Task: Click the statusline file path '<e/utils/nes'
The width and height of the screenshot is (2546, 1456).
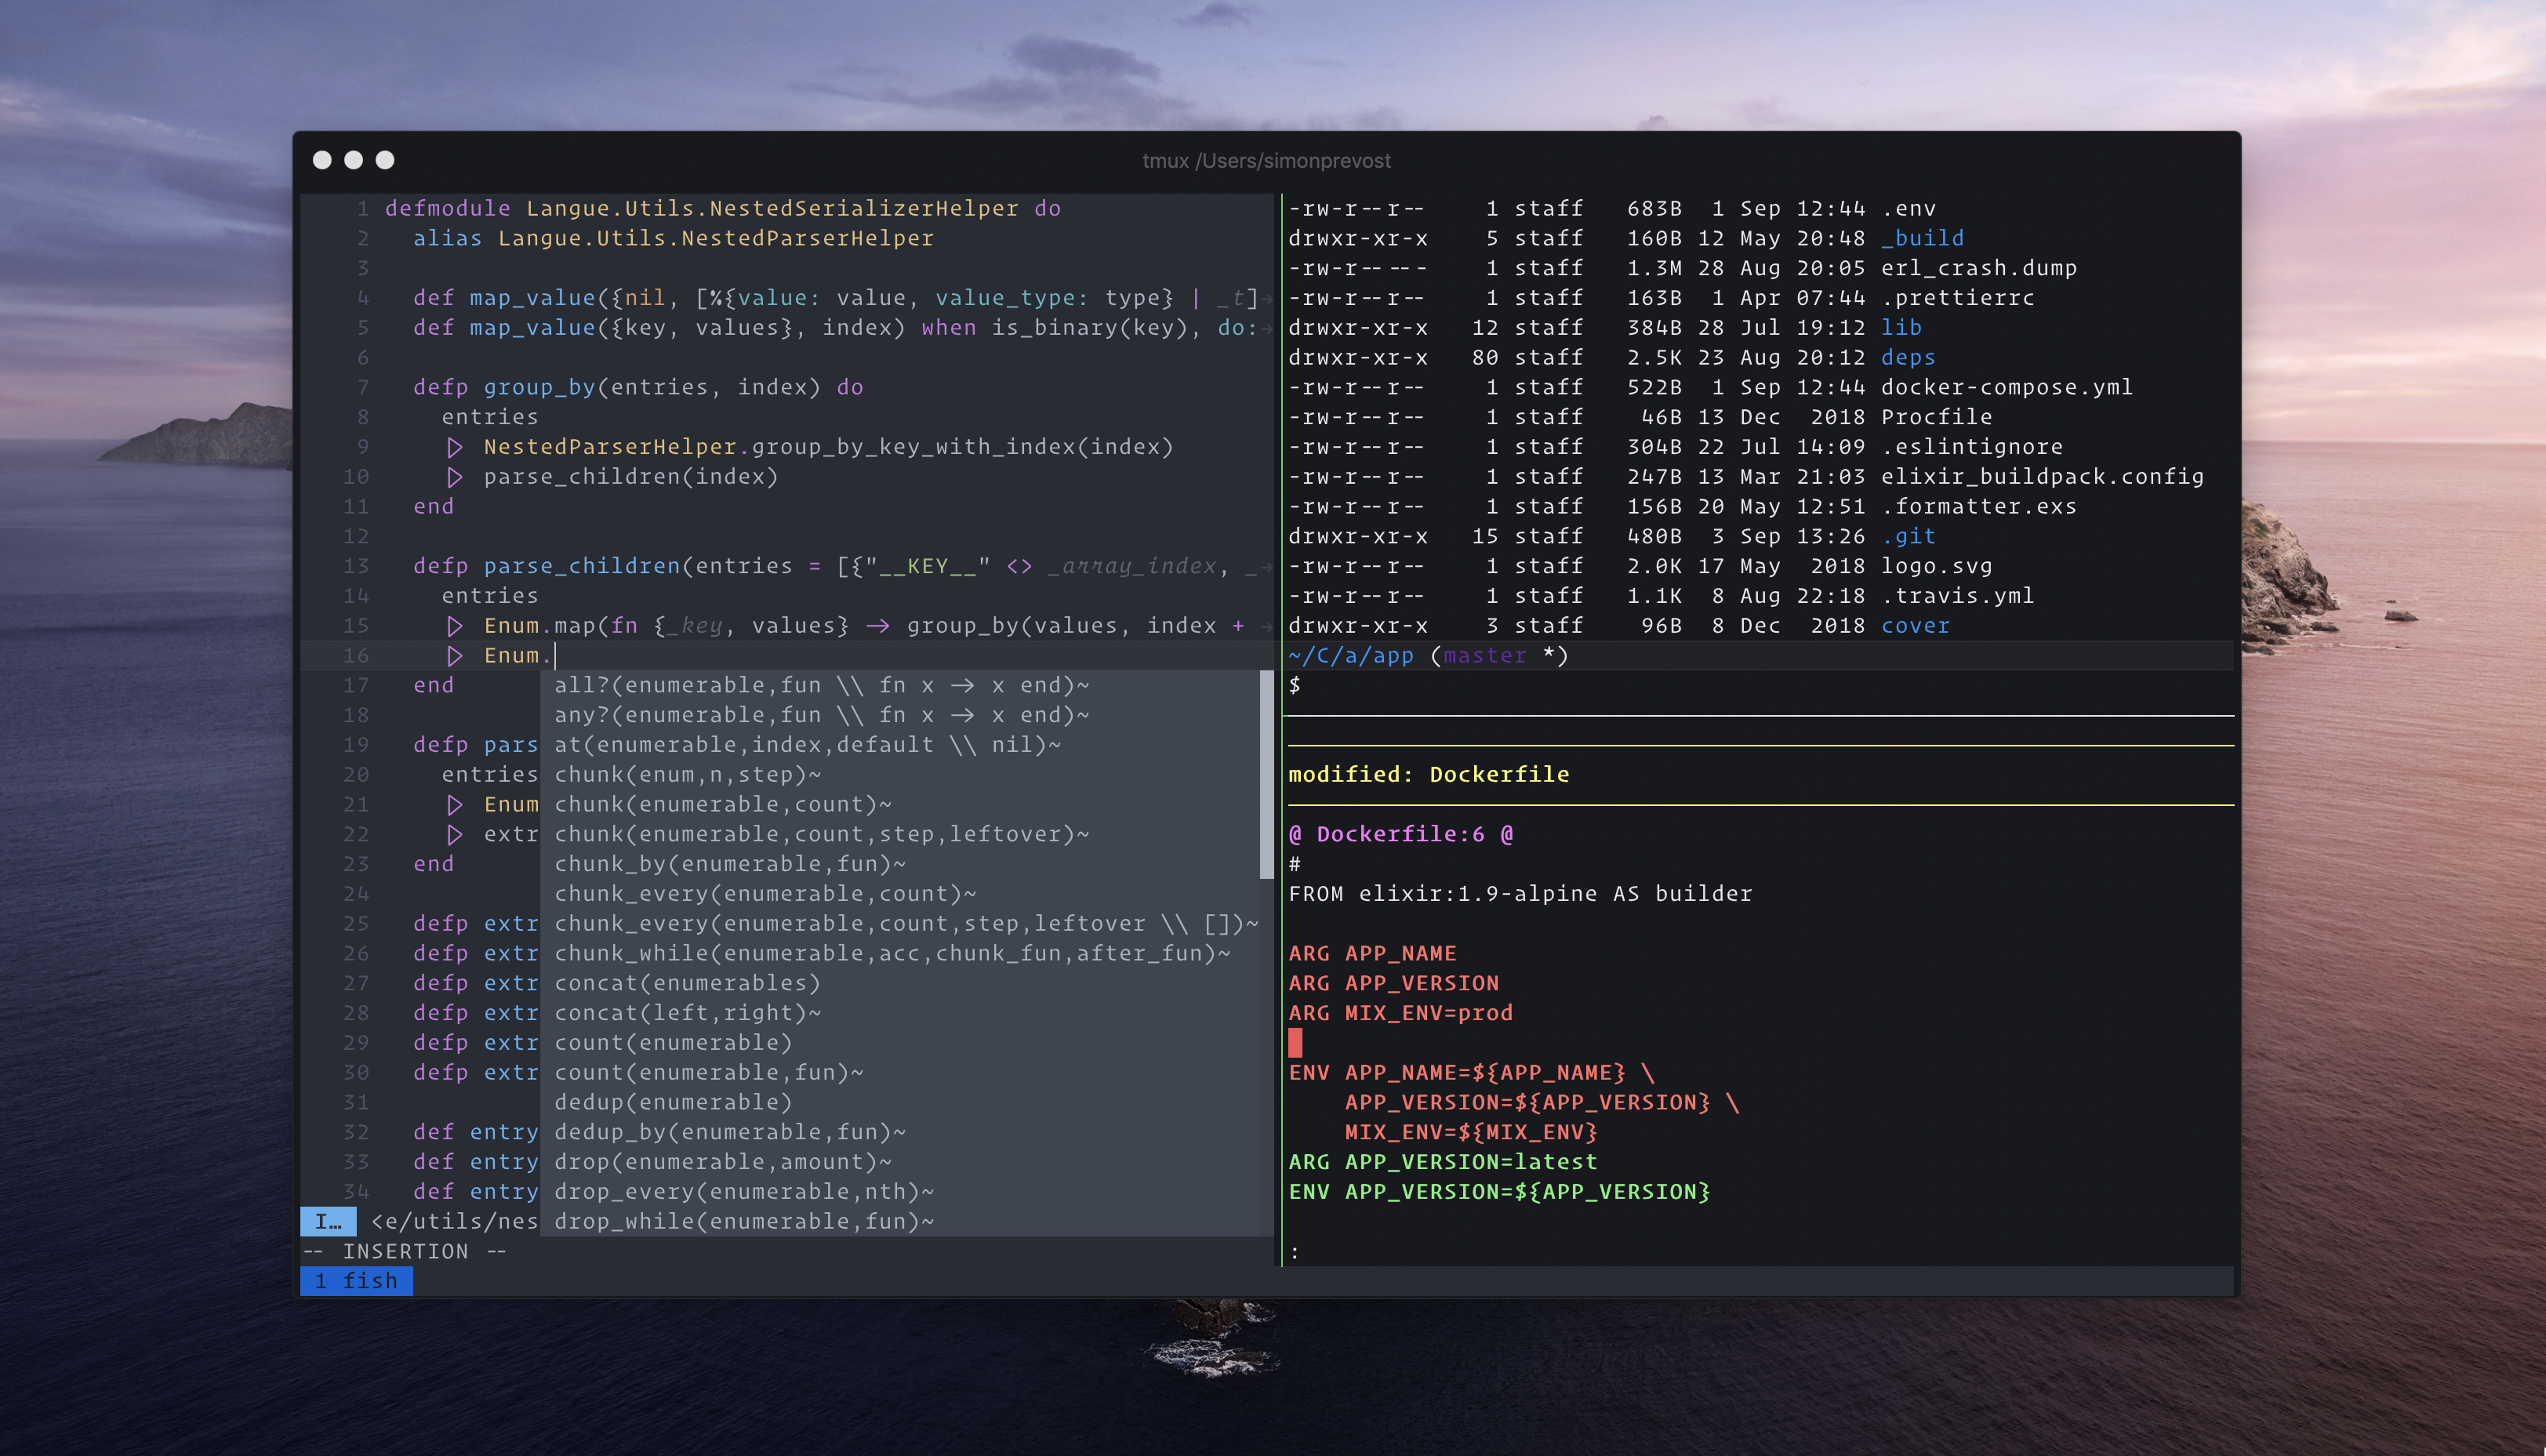Action: click(x=454, y=1222)
